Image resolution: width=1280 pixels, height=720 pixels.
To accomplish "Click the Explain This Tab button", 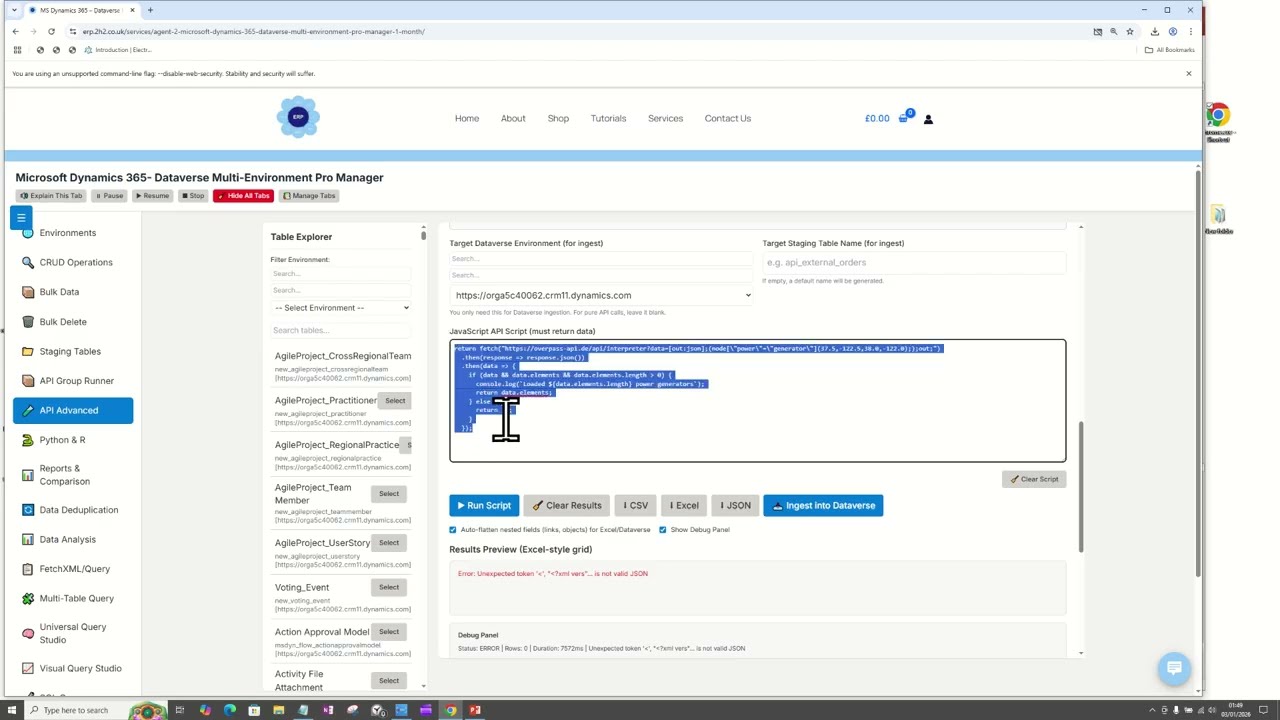I will coord(51,196).
